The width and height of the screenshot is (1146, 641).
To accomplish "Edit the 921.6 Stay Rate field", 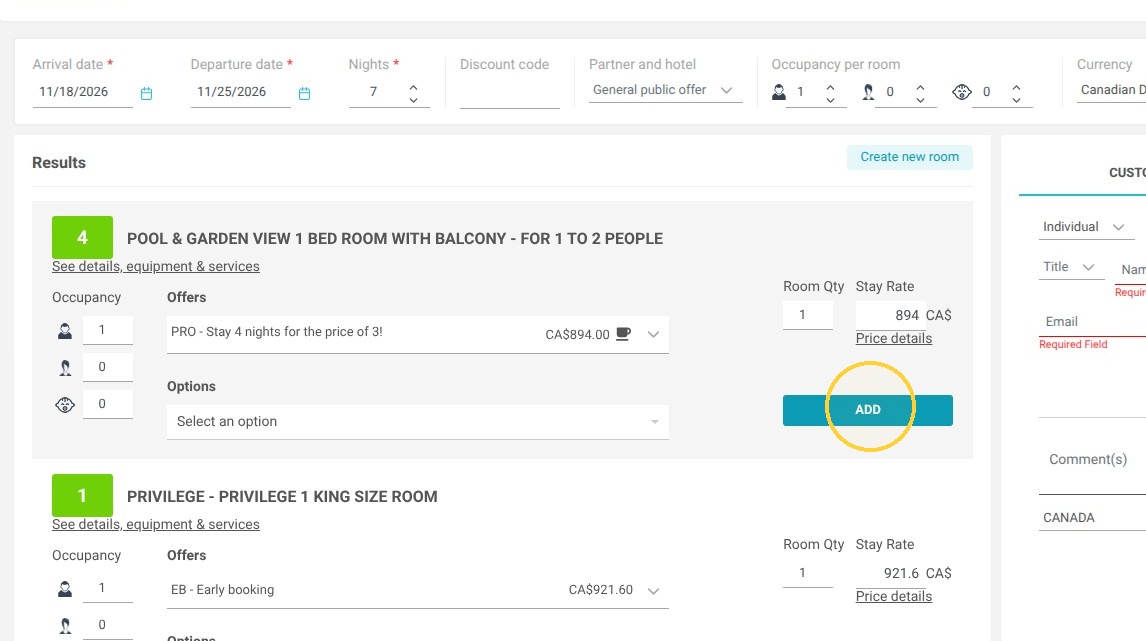I will click(x=890, y=573).
